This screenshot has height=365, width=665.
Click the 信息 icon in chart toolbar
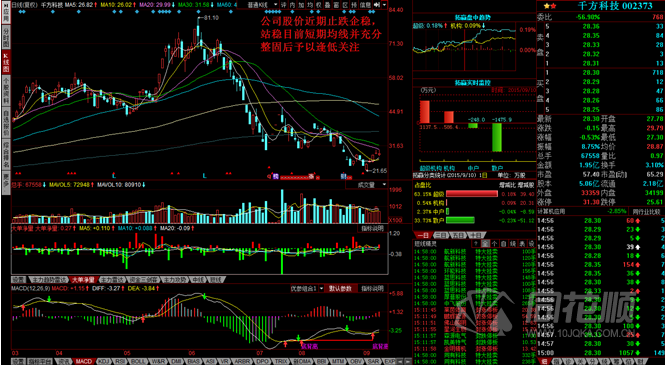tap(366, 5)
